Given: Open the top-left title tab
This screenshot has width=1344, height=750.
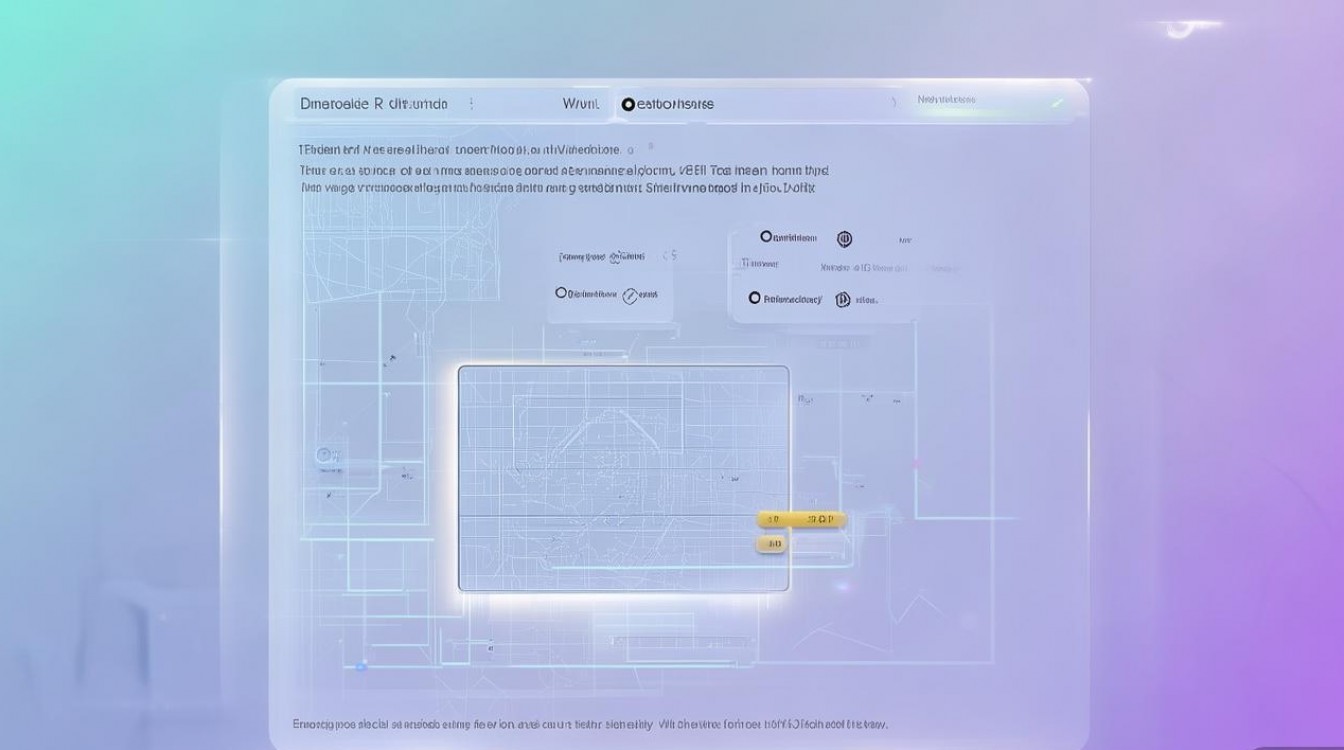Looking at the screenshot, I should [x=374, y=103].
